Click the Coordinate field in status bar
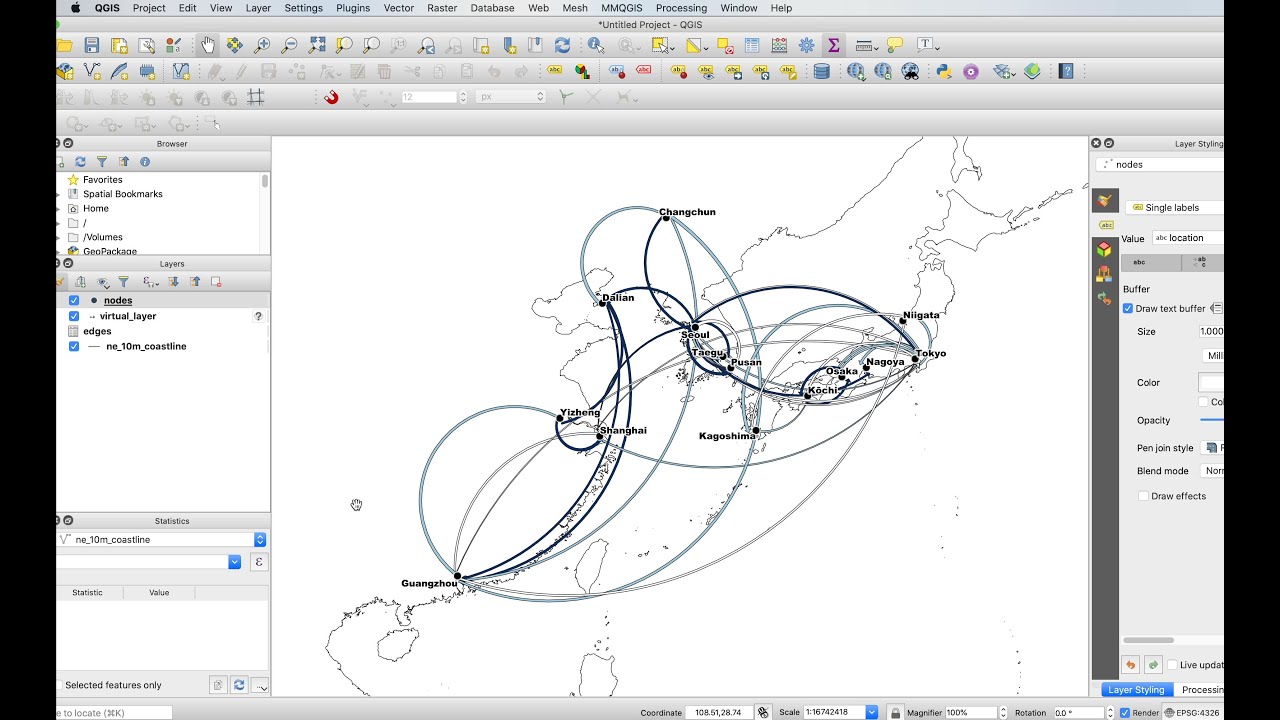Viewport: 1280px width, 720px height. 717,712
